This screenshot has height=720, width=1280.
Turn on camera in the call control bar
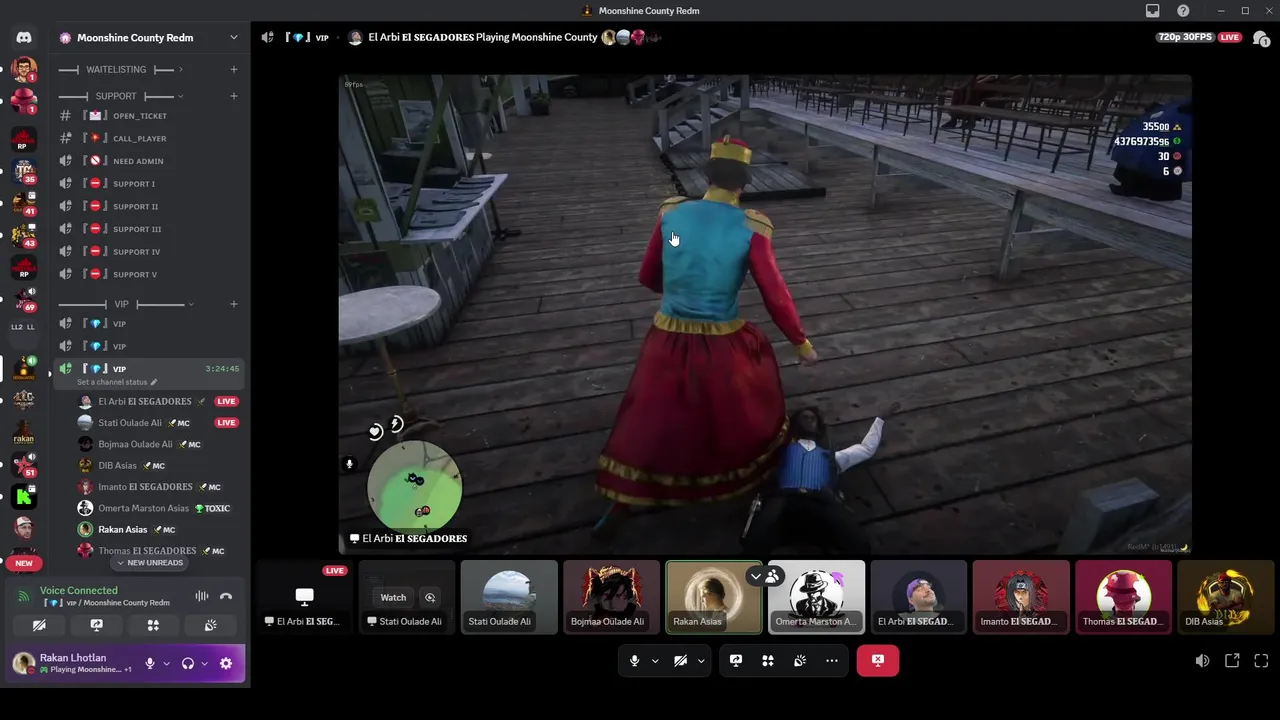point(680,661)
